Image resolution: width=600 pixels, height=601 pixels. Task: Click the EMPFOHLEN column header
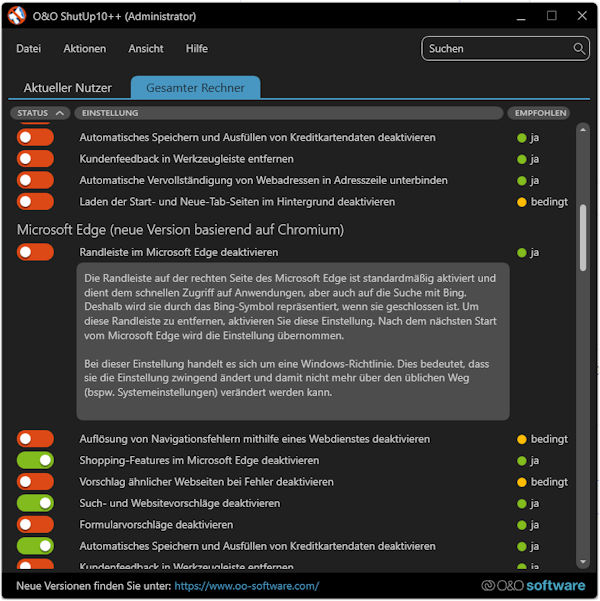click(540, 113)
